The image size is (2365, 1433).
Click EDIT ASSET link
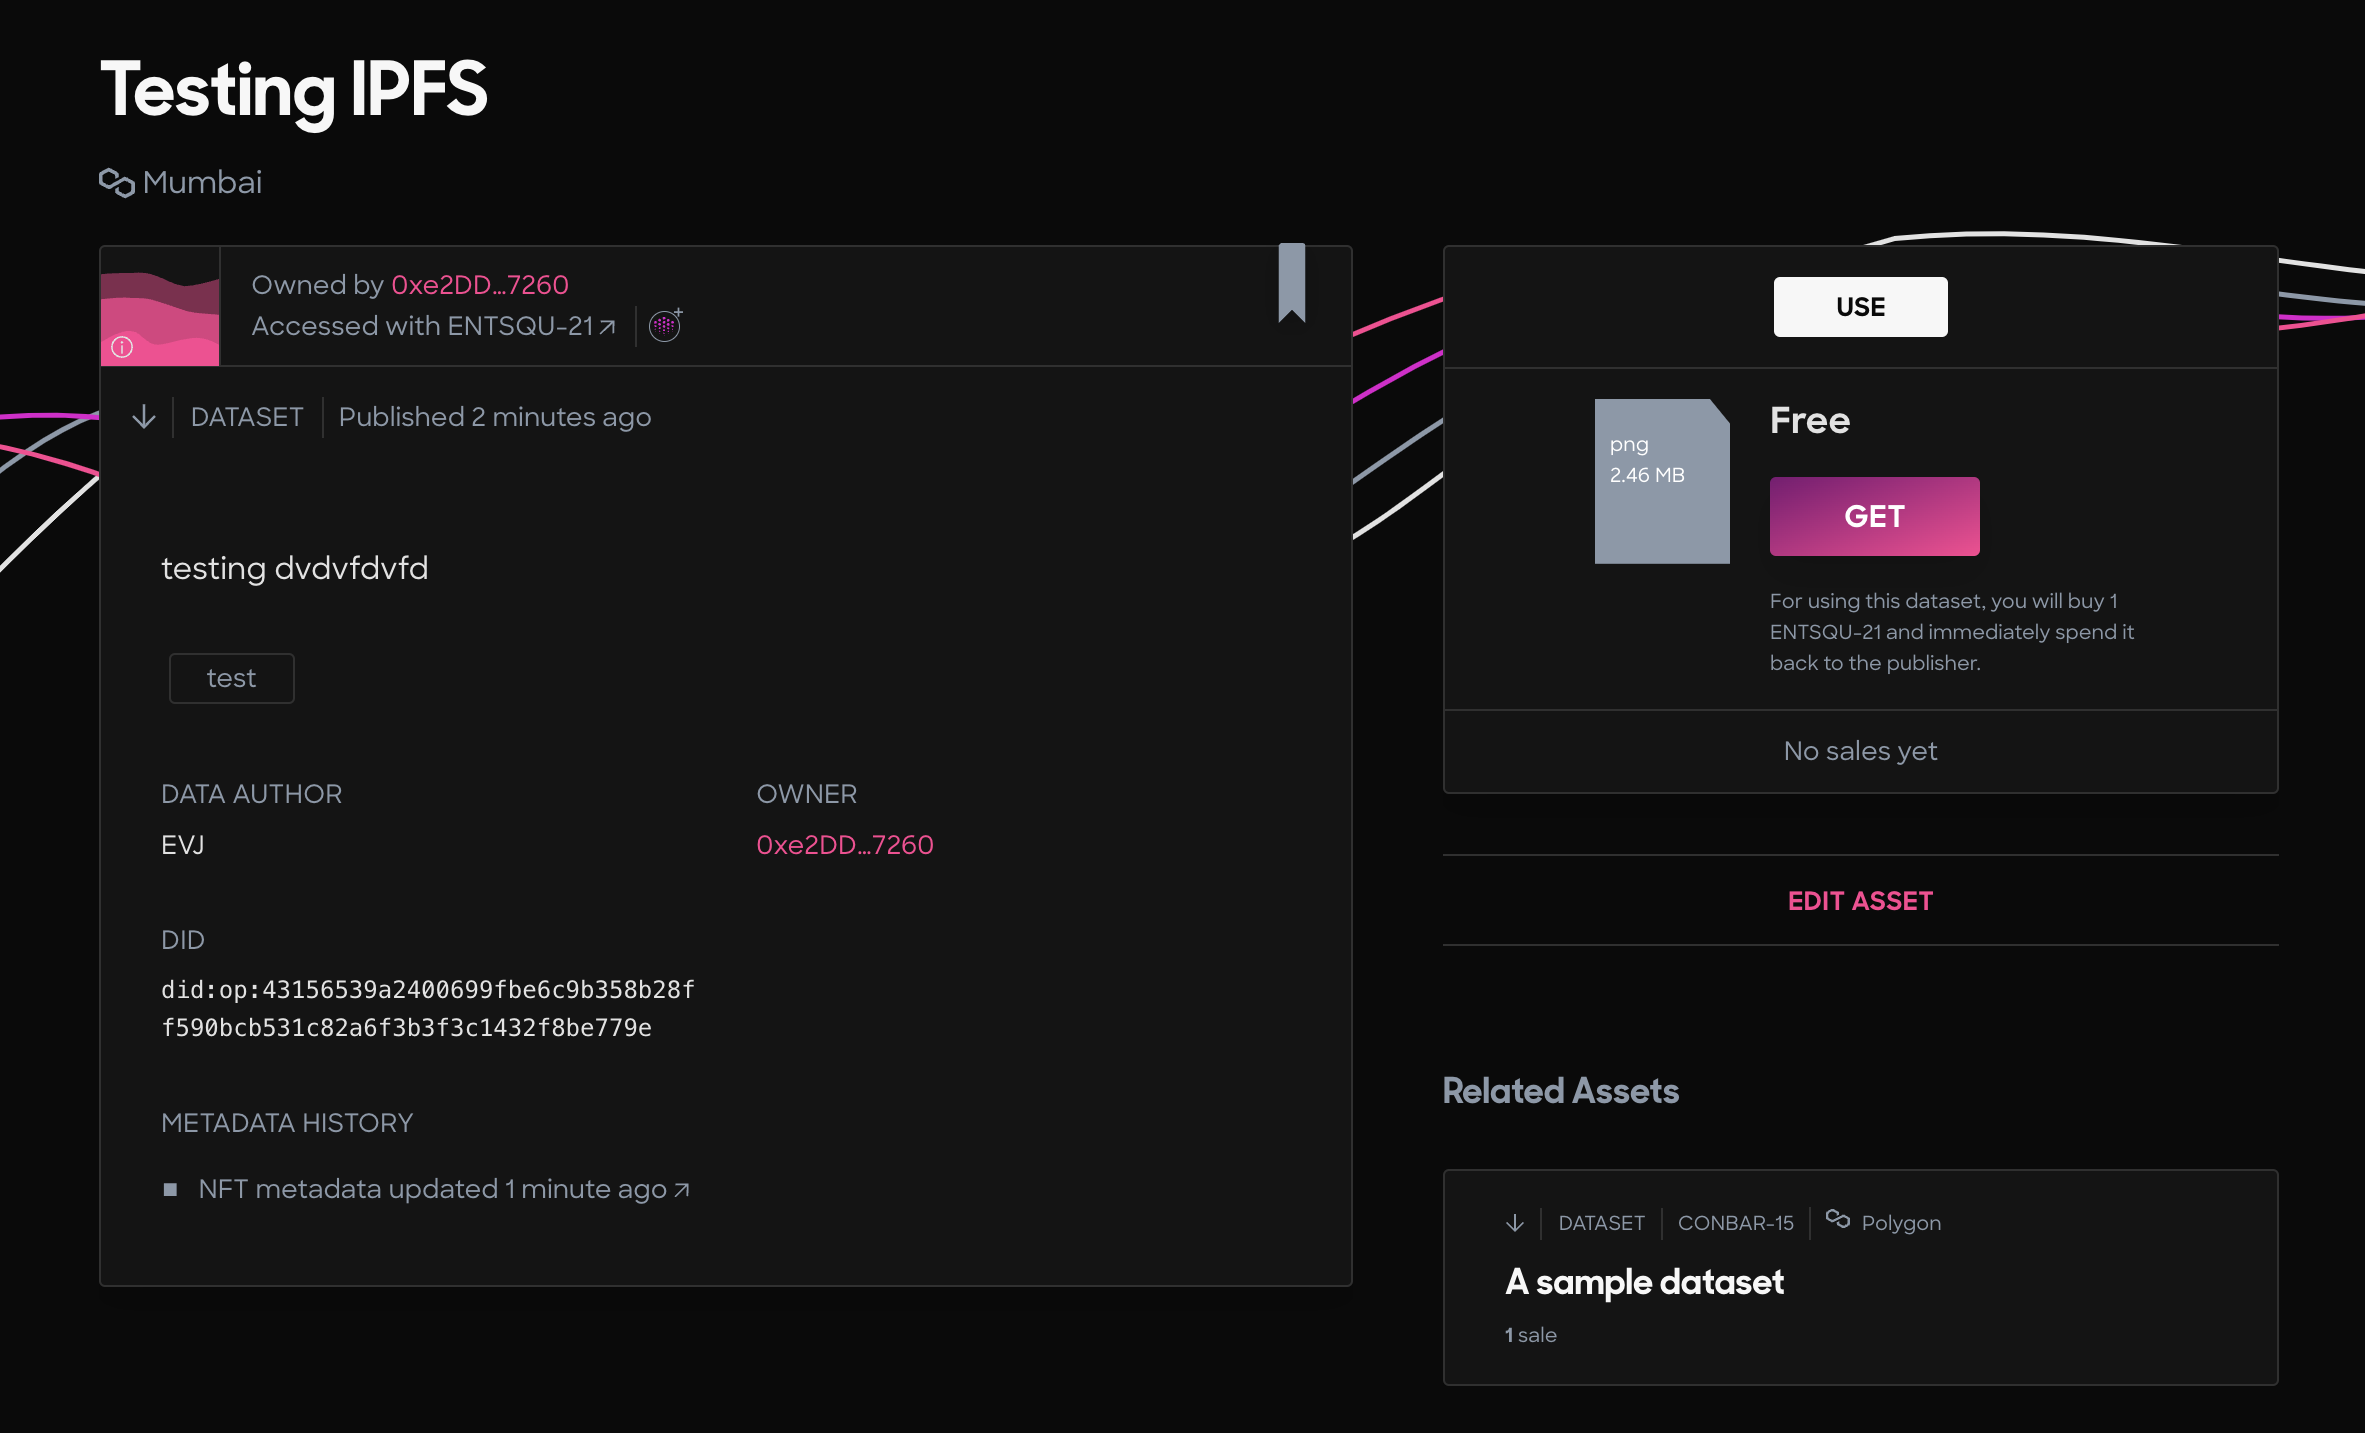pyautogui.click(x=1859, y=901)
